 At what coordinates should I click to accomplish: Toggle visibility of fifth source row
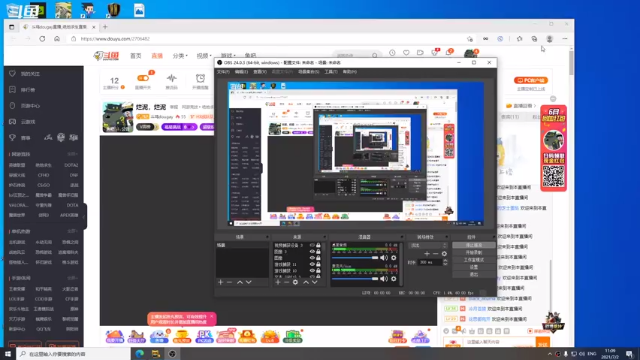(x=312, y=270)
